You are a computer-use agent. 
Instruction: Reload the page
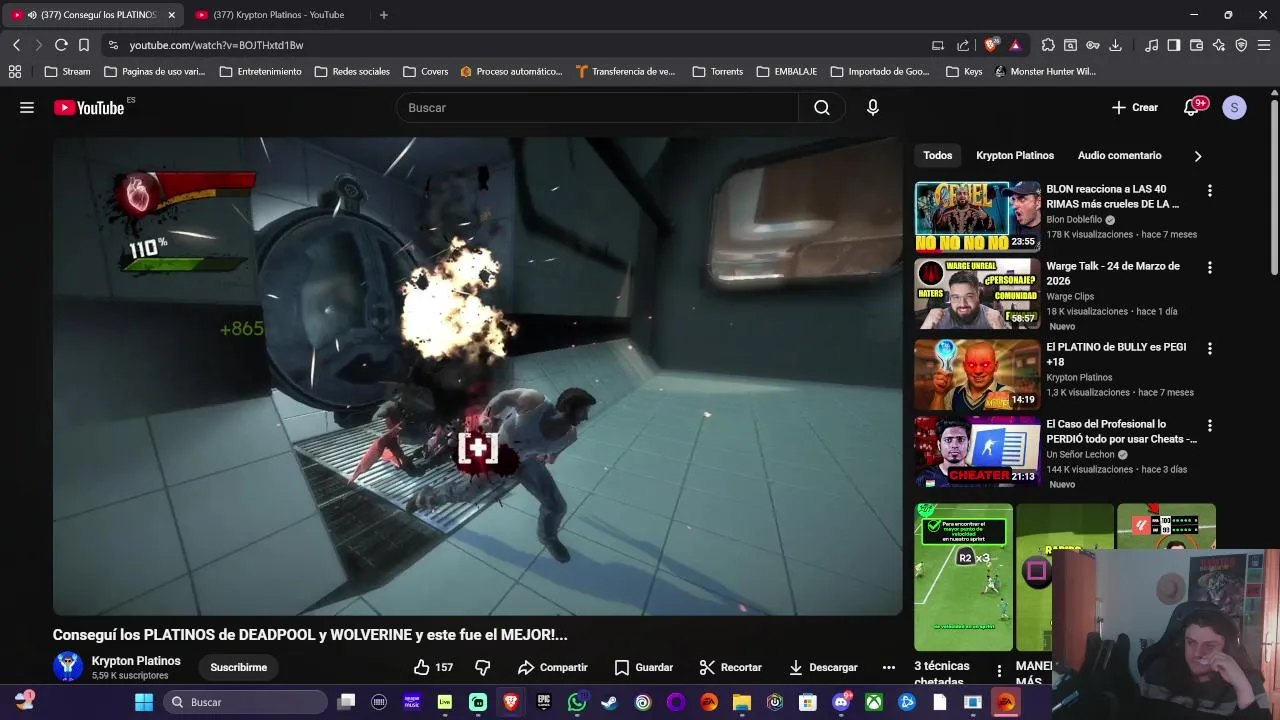pos(61,45)
